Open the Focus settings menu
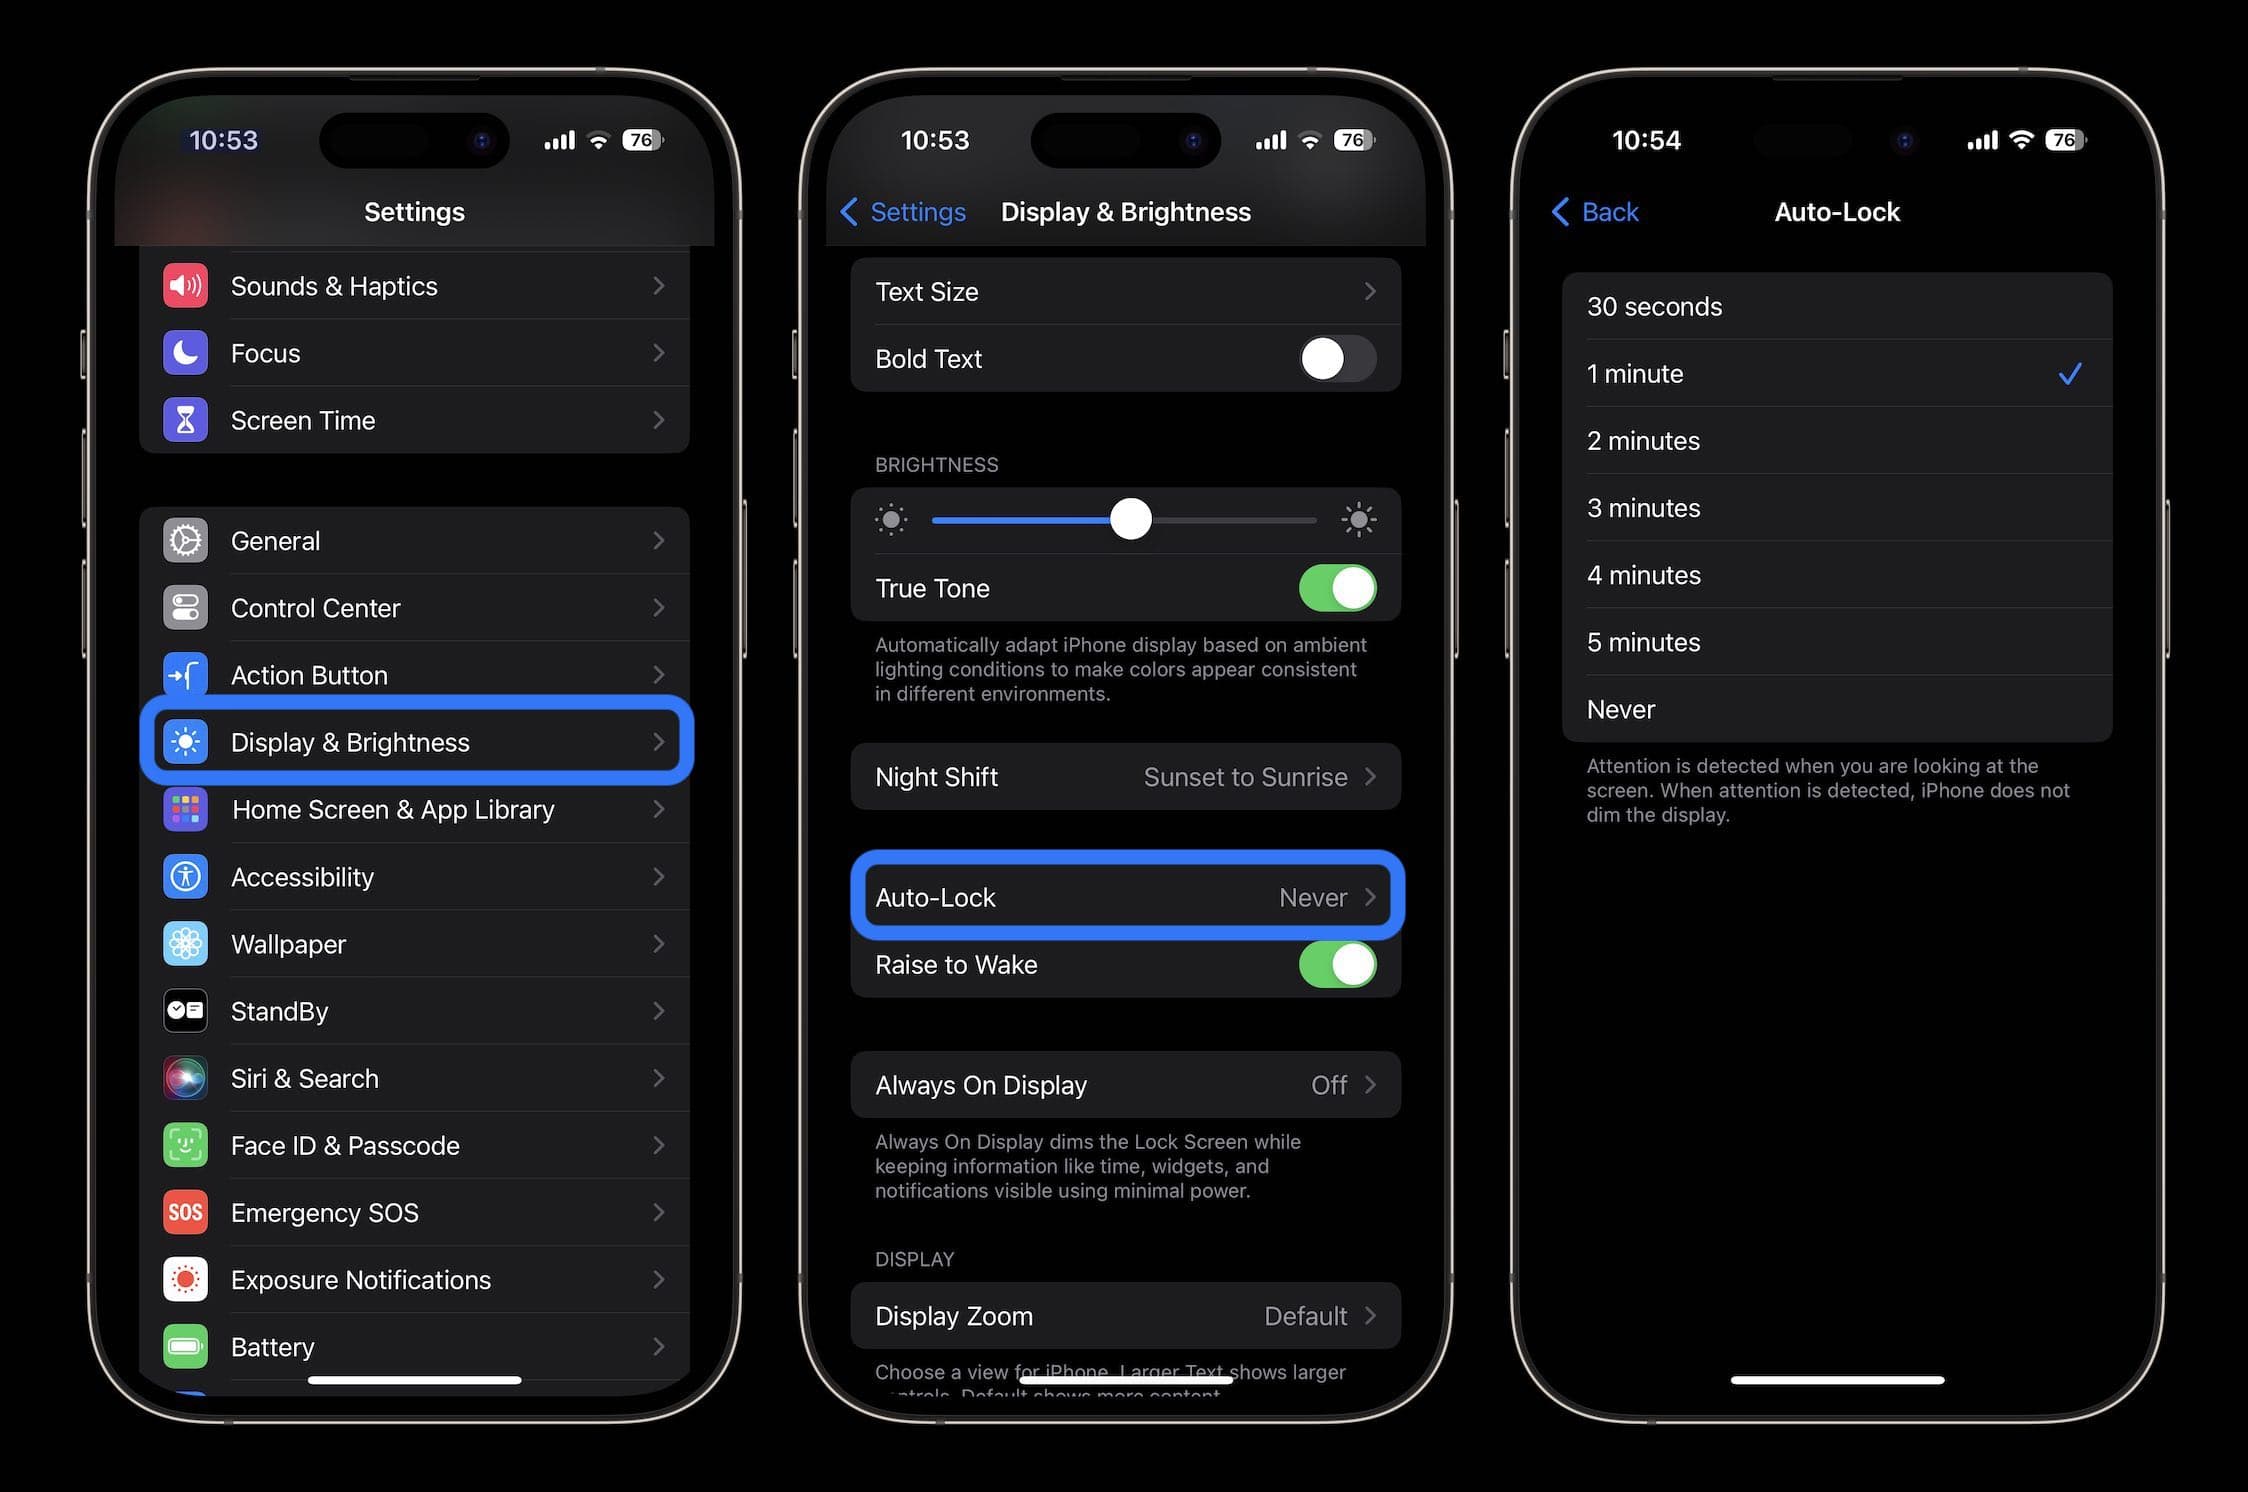The image size is (2248, 1492). pos(415,353)
